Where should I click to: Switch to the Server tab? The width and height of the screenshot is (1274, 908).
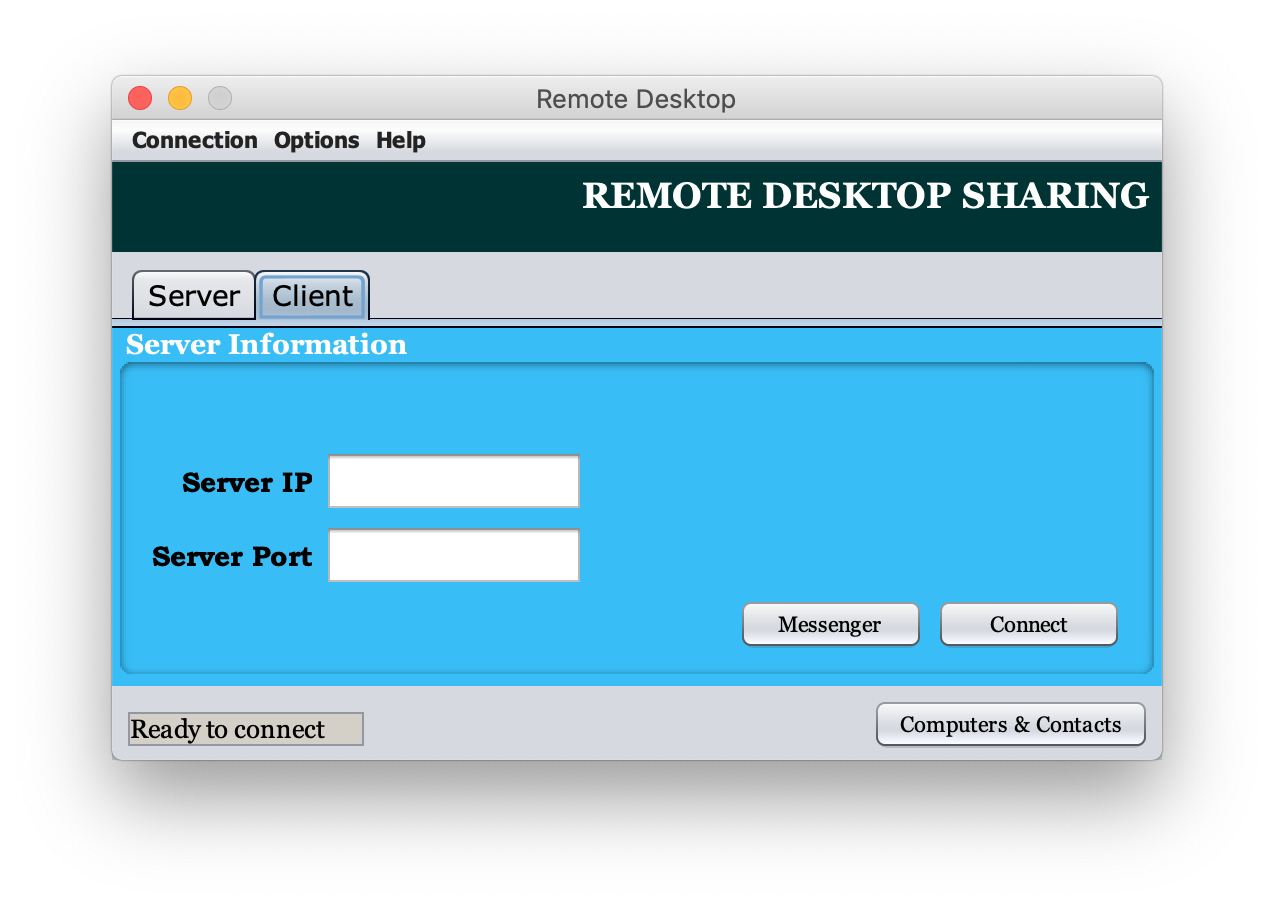[194, 296]
